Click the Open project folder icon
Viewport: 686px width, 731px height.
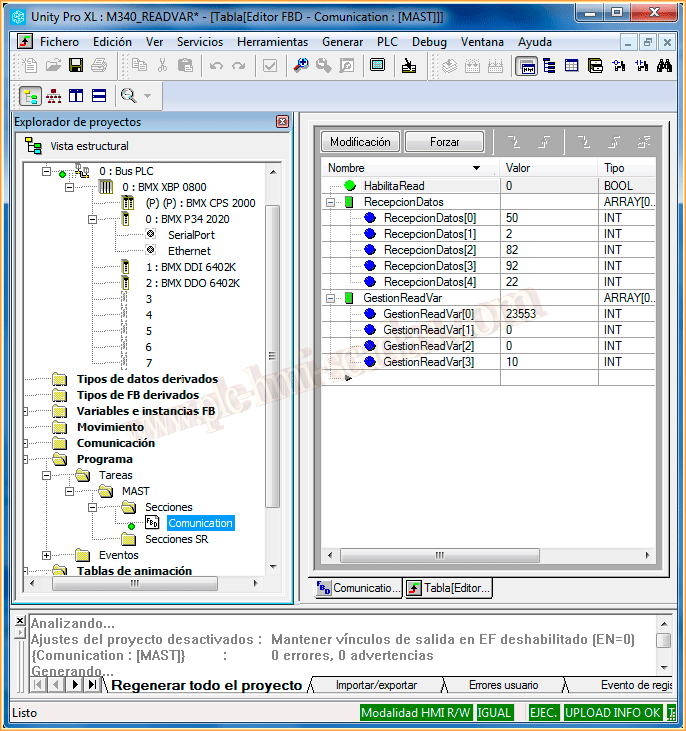click(x=53, y=65)
